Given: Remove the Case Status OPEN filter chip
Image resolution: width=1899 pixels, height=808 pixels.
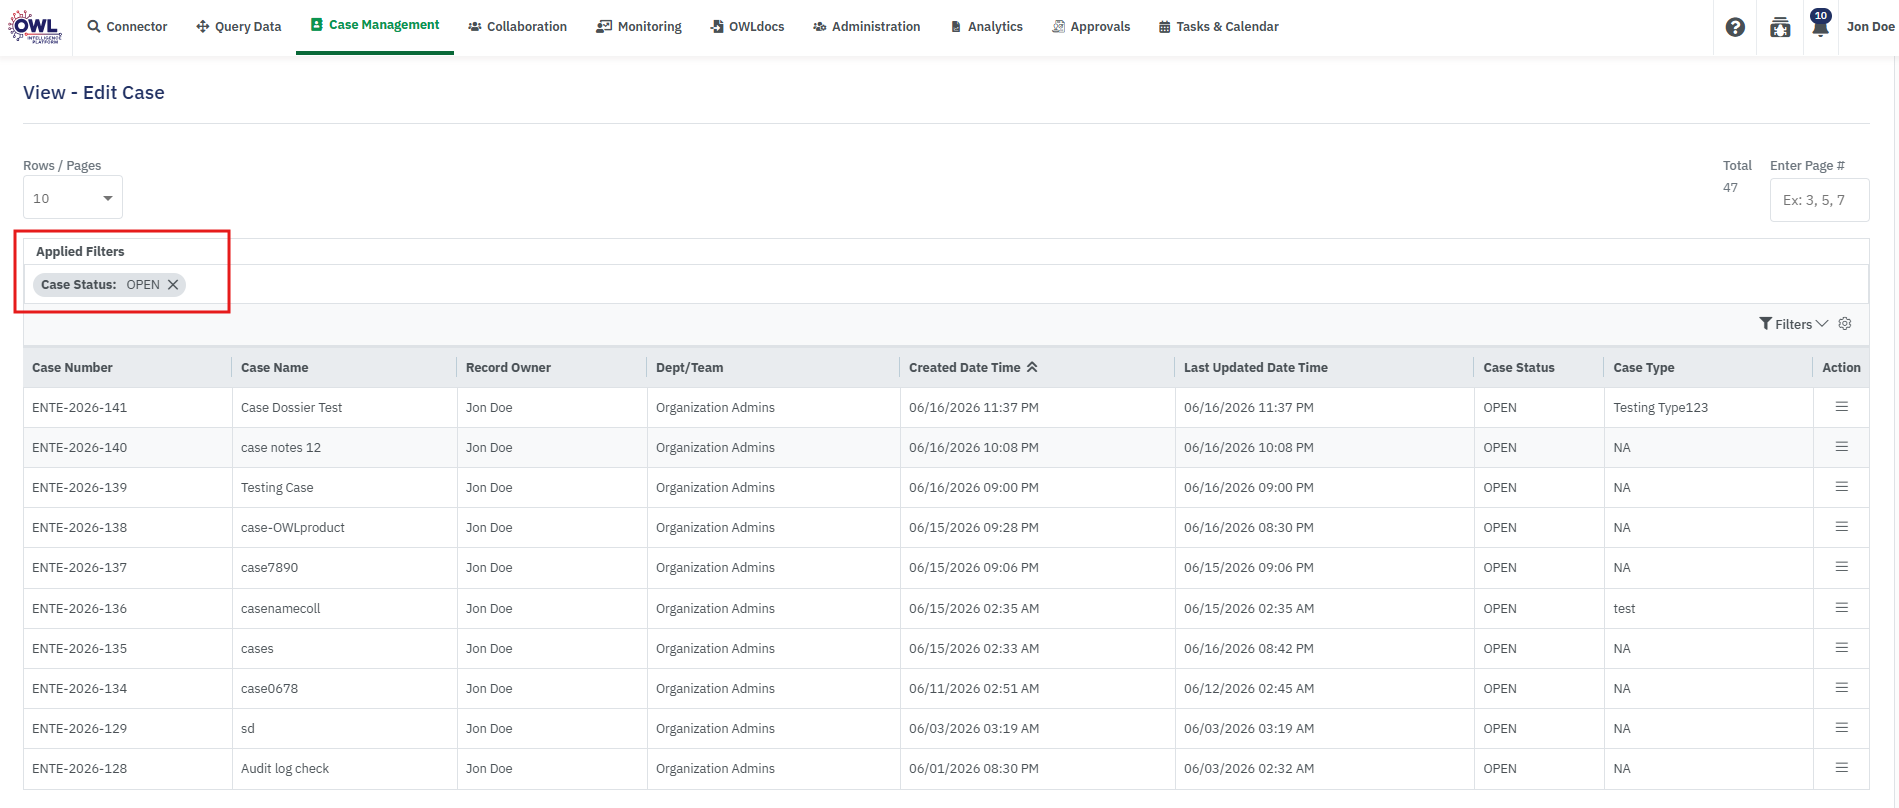Looking at the screenshot, I should pyautogui.click(x=173, y=285).
